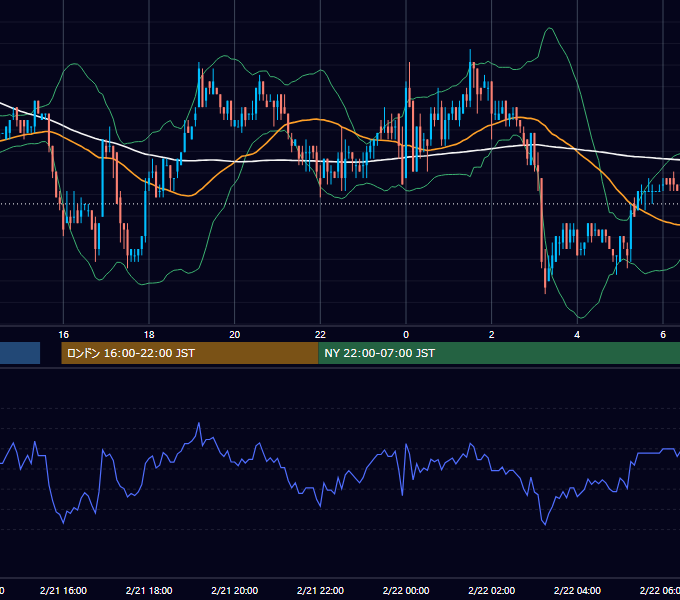Click the NY 22:00-07:00 JST session bar

click(499, 353)
